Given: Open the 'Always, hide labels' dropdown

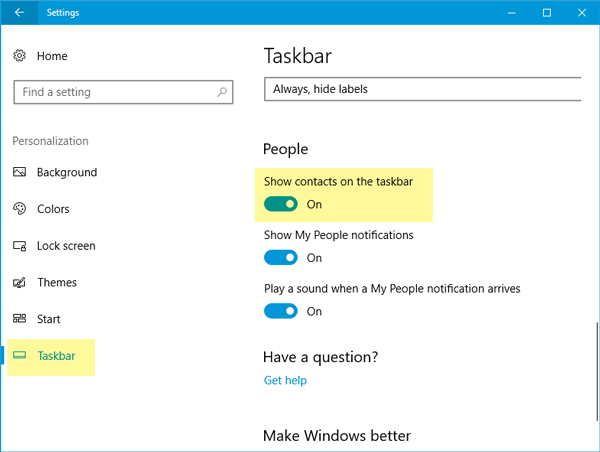Looking at the screenshot, I should point(422,89).
